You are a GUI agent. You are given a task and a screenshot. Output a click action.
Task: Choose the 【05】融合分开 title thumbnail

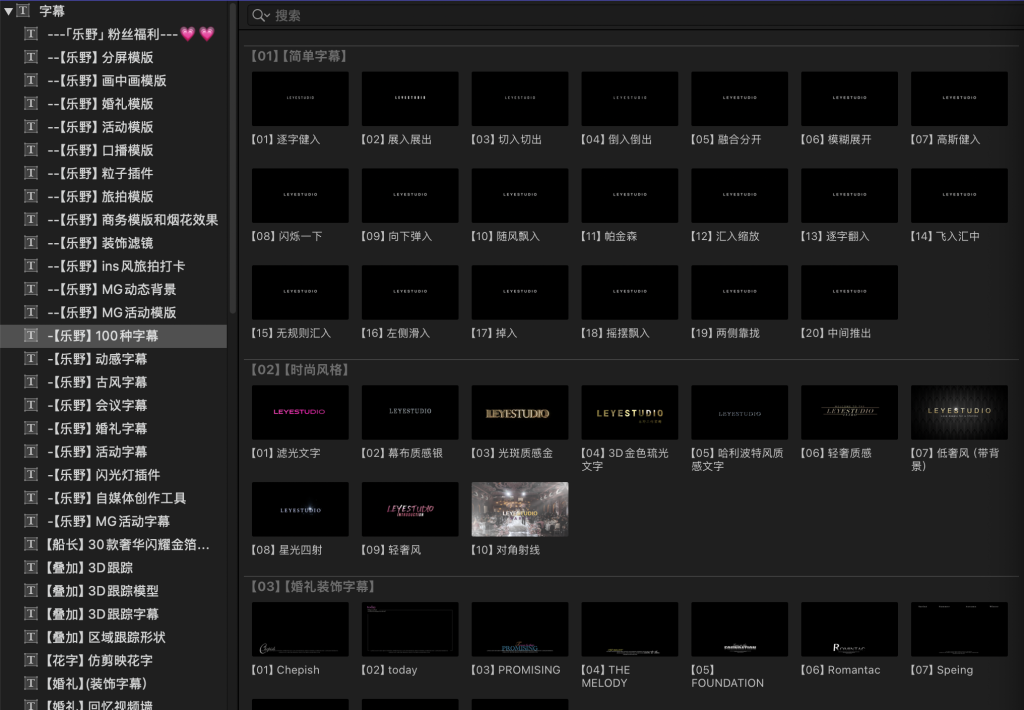739,99
